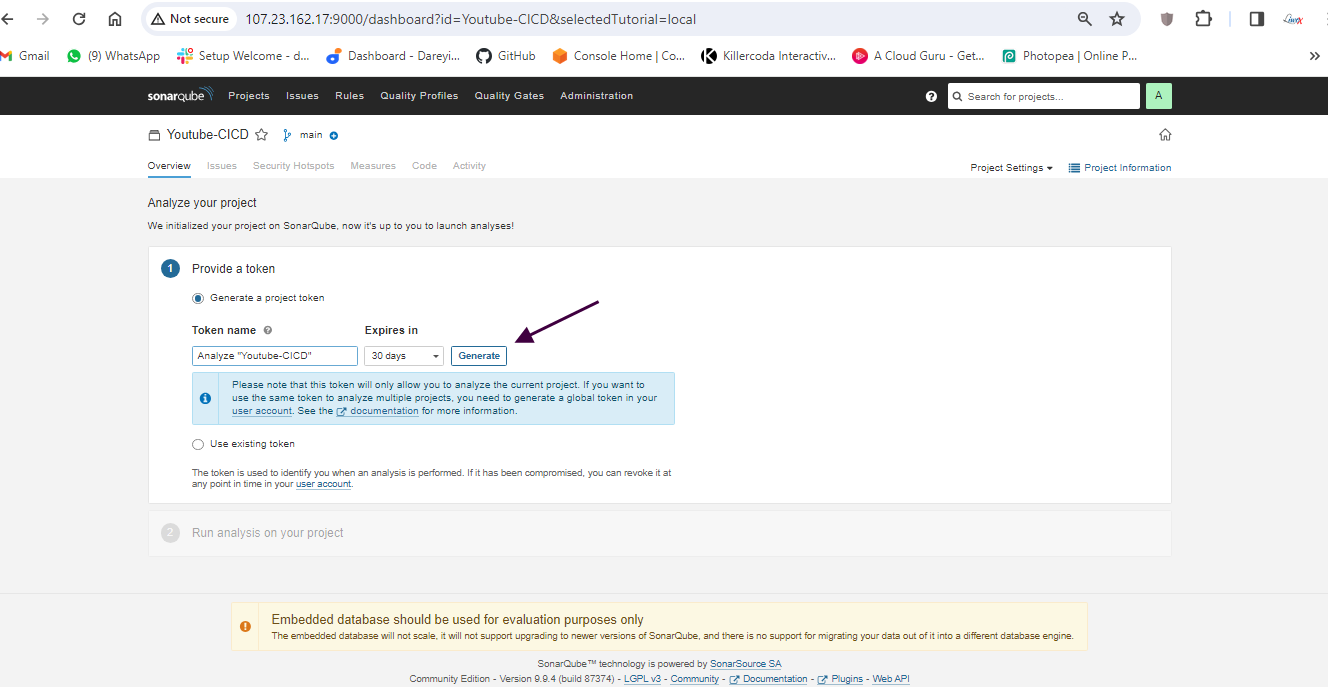
Task: Select Use existing token radio button
Action: pyautogui.click(x=198, y=444)
